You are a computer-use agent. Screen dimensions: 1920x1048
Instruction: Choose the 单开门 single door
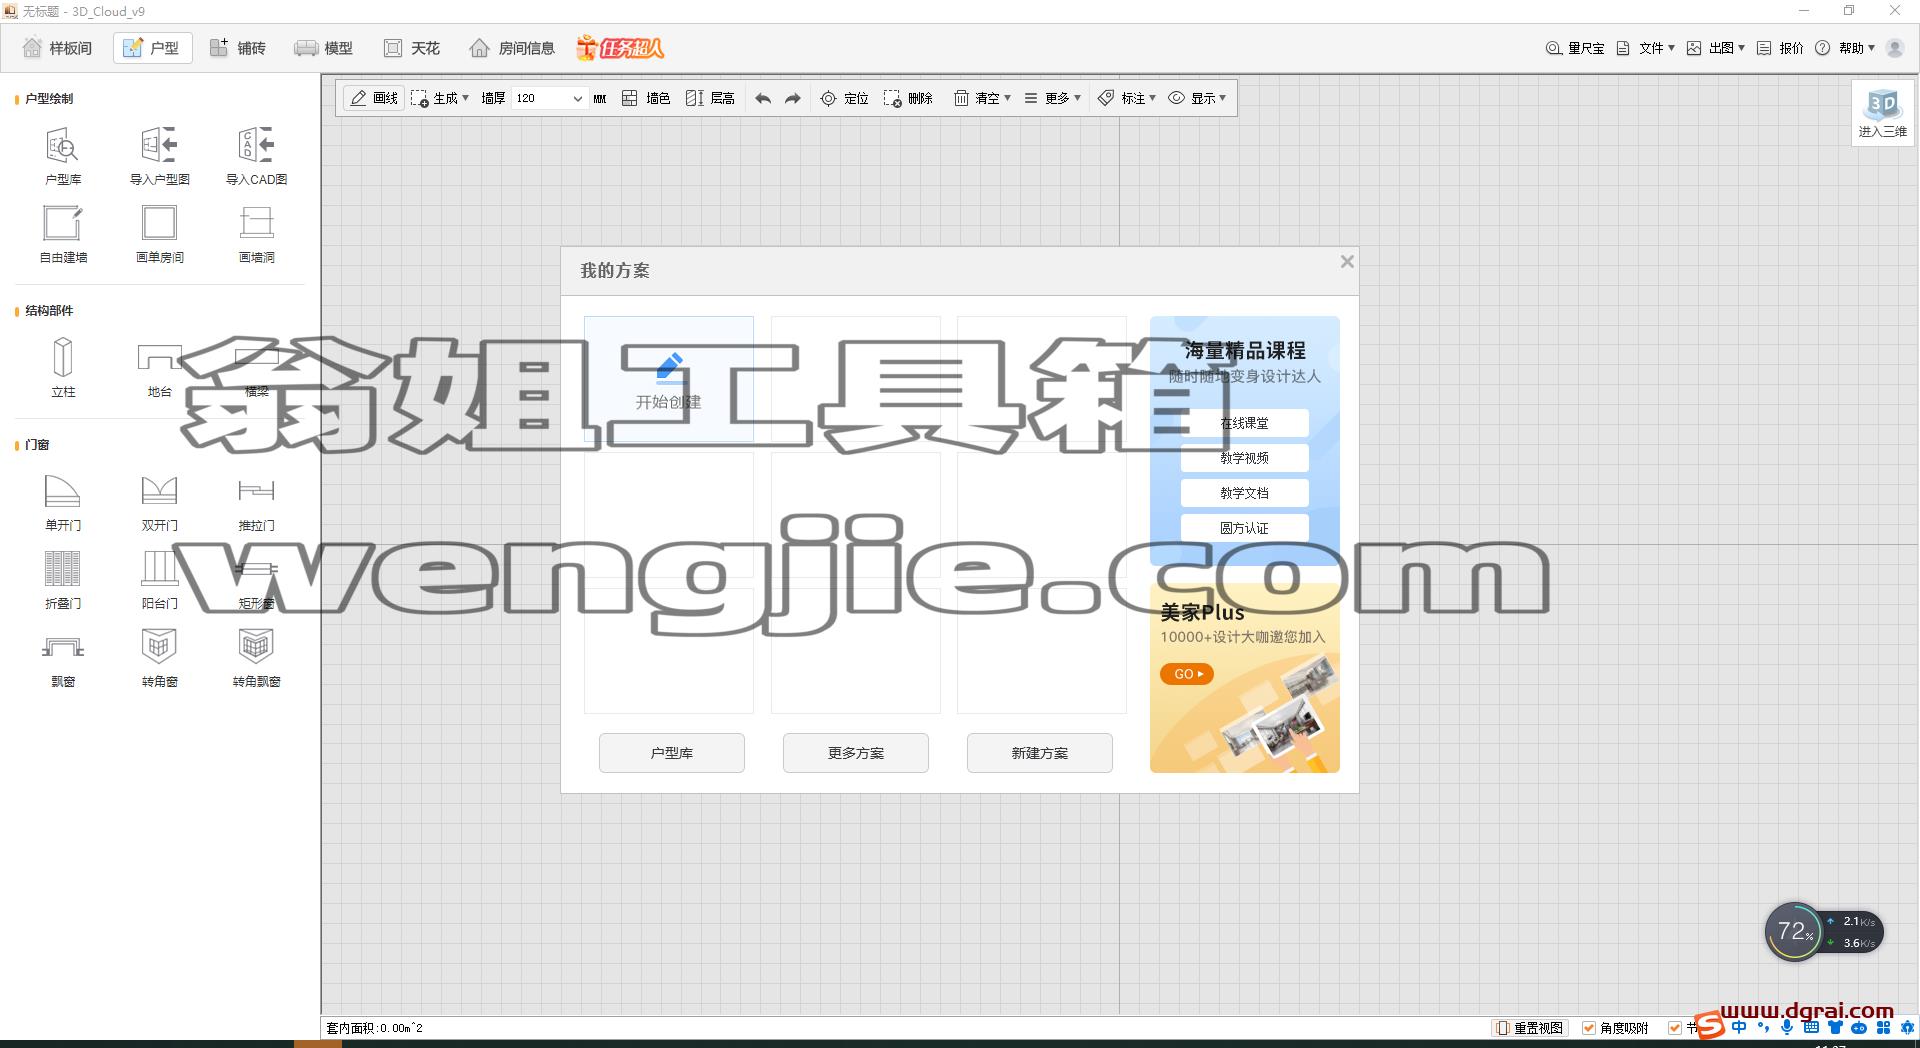(x=62, y=502)
